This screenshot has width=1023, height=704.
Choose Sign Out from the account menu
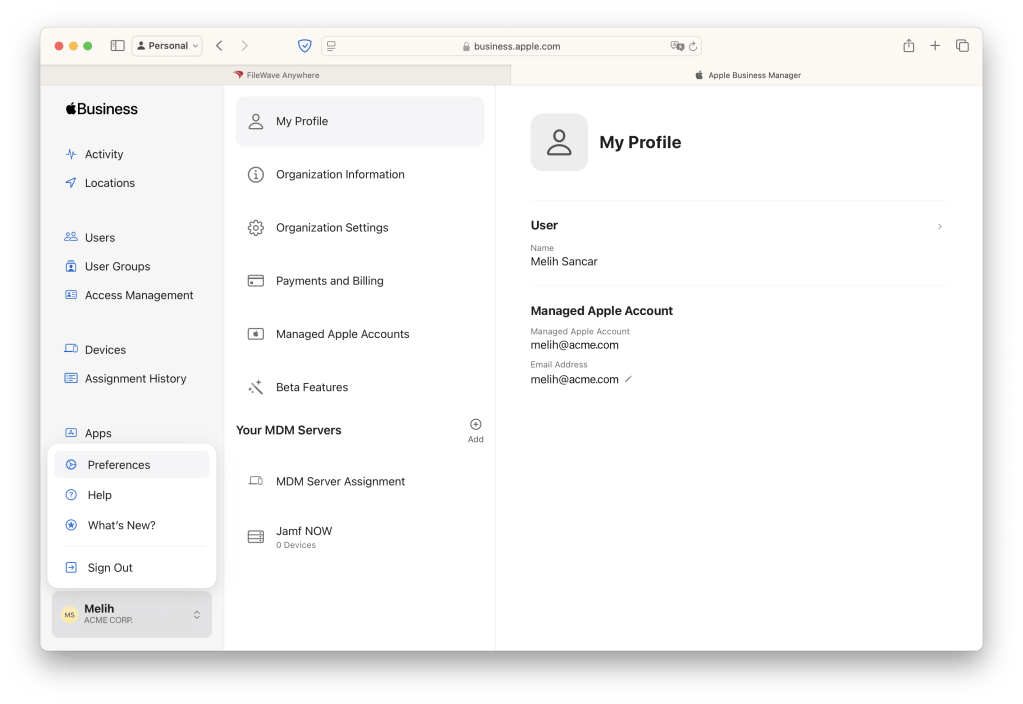coord(110,568)
